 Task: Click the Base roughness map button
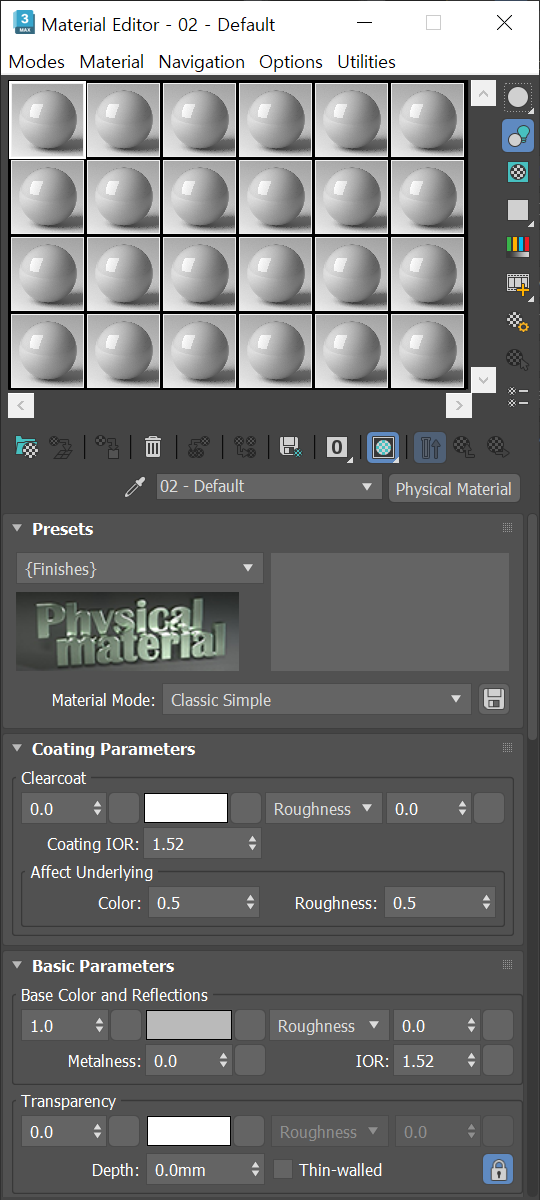coord(498,1025)
